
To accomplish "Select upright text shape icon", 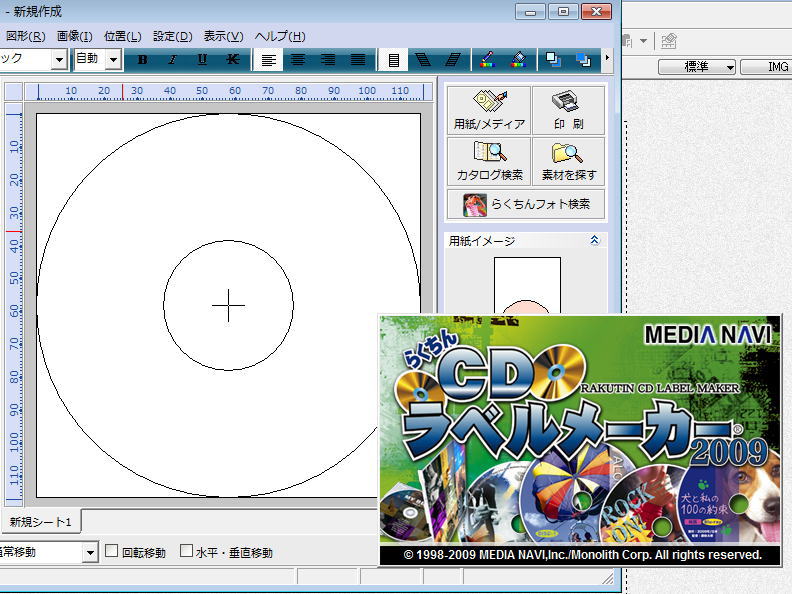I will (x=393, y=60).
